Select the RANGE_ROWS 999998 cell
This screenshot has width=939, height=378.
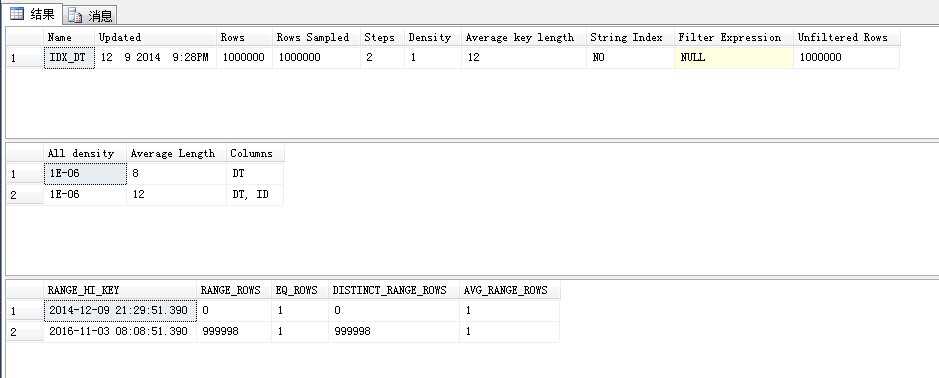(x=234, y=331)
